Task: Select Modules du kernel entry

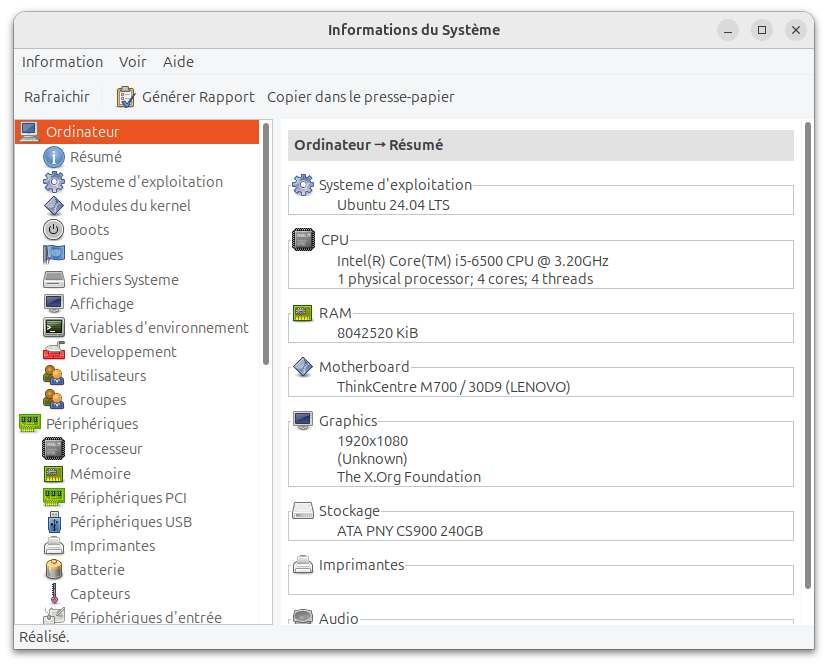Action: pyautogui.click(x=130, y=206)
